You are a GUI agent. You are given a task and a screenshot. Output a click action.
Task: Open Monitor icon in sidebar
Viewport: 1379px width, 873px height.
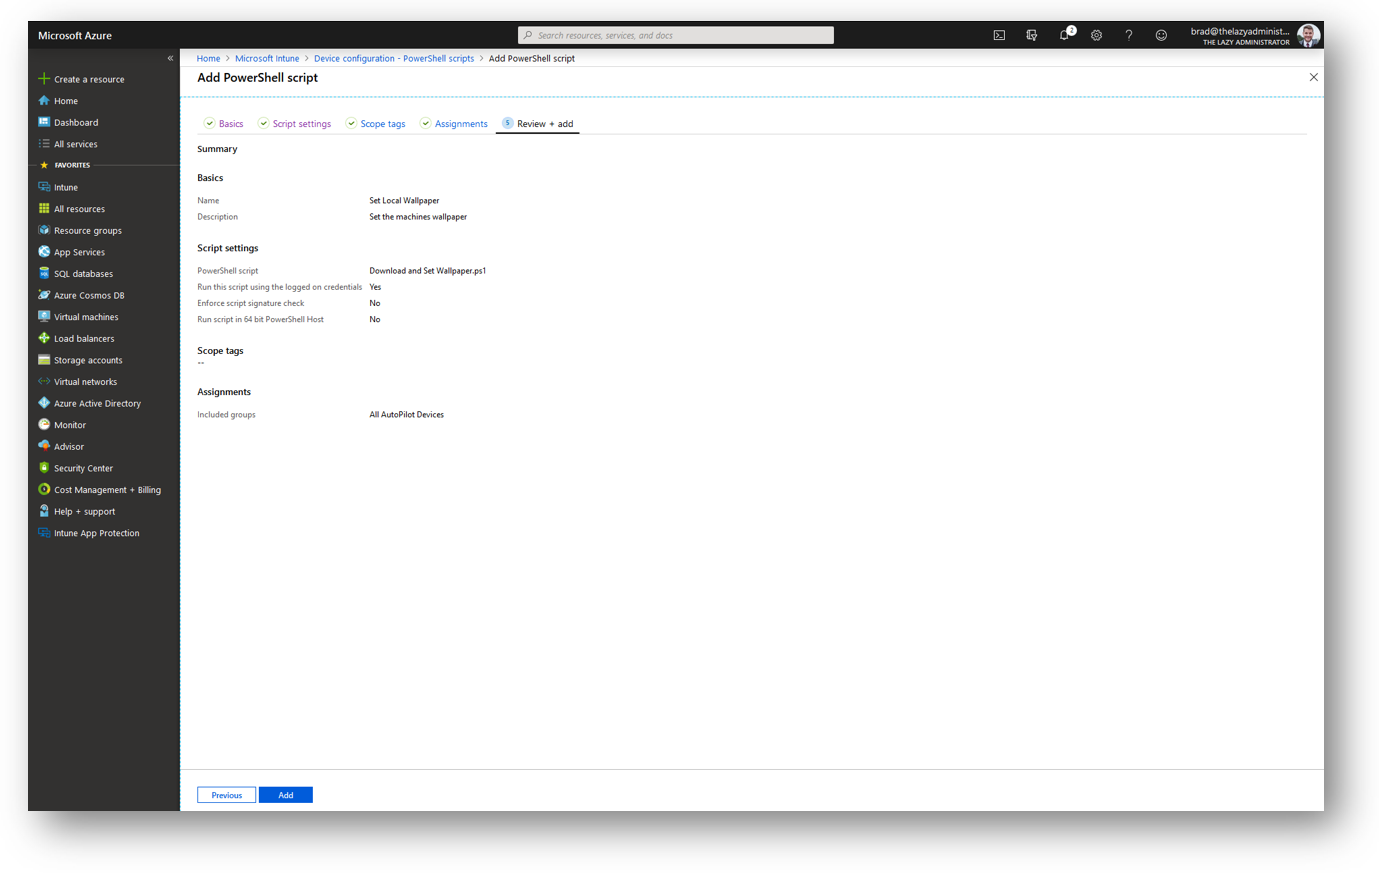(x=44, y=425)
